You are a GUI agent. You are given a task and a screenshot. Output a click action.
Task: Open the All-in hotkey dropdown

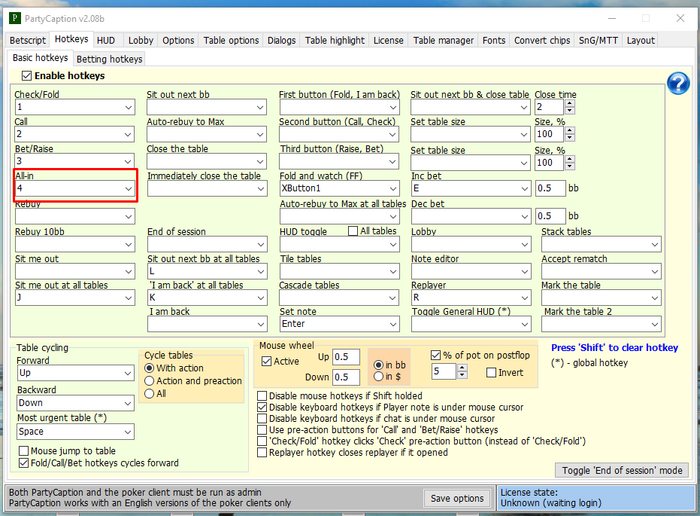pyautogui.click(x=75, y=188)
